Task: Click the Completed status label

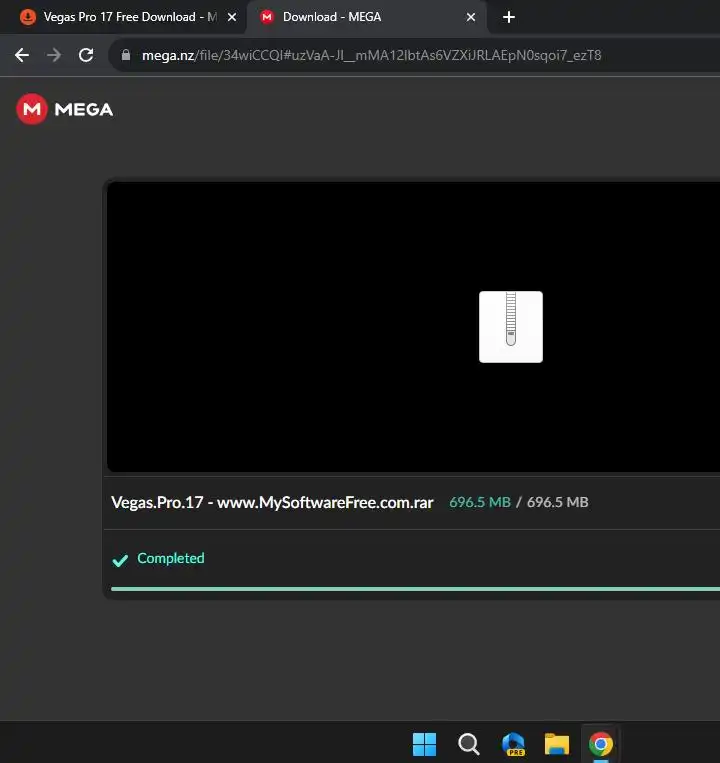Action: click(171, 558)
